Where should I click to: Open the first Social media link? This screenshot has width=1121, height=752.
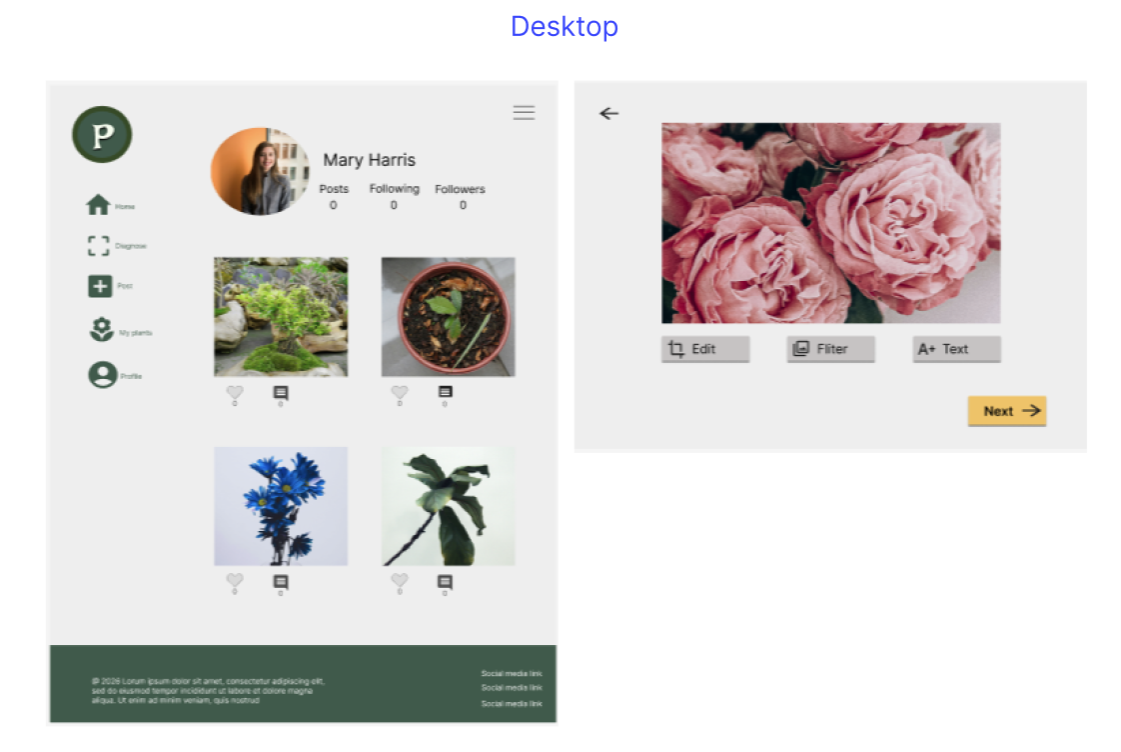point(510,673)
